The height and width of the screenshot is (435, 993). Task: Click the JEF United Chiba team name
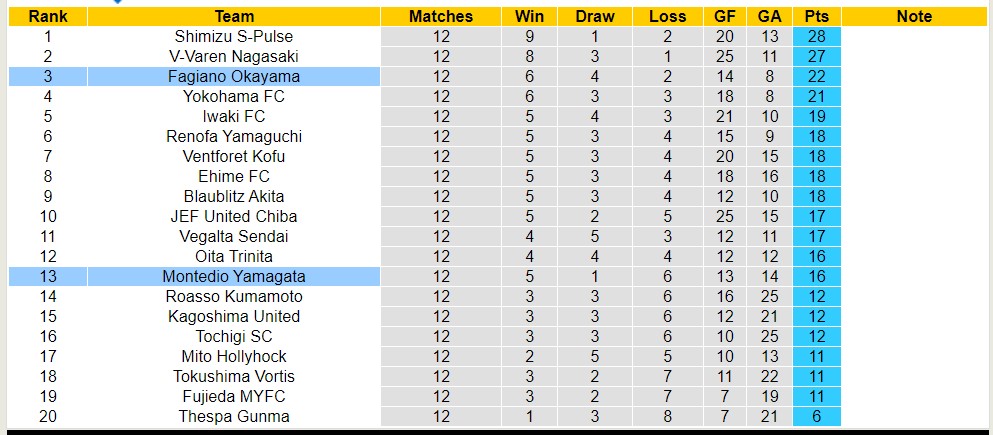234,216
